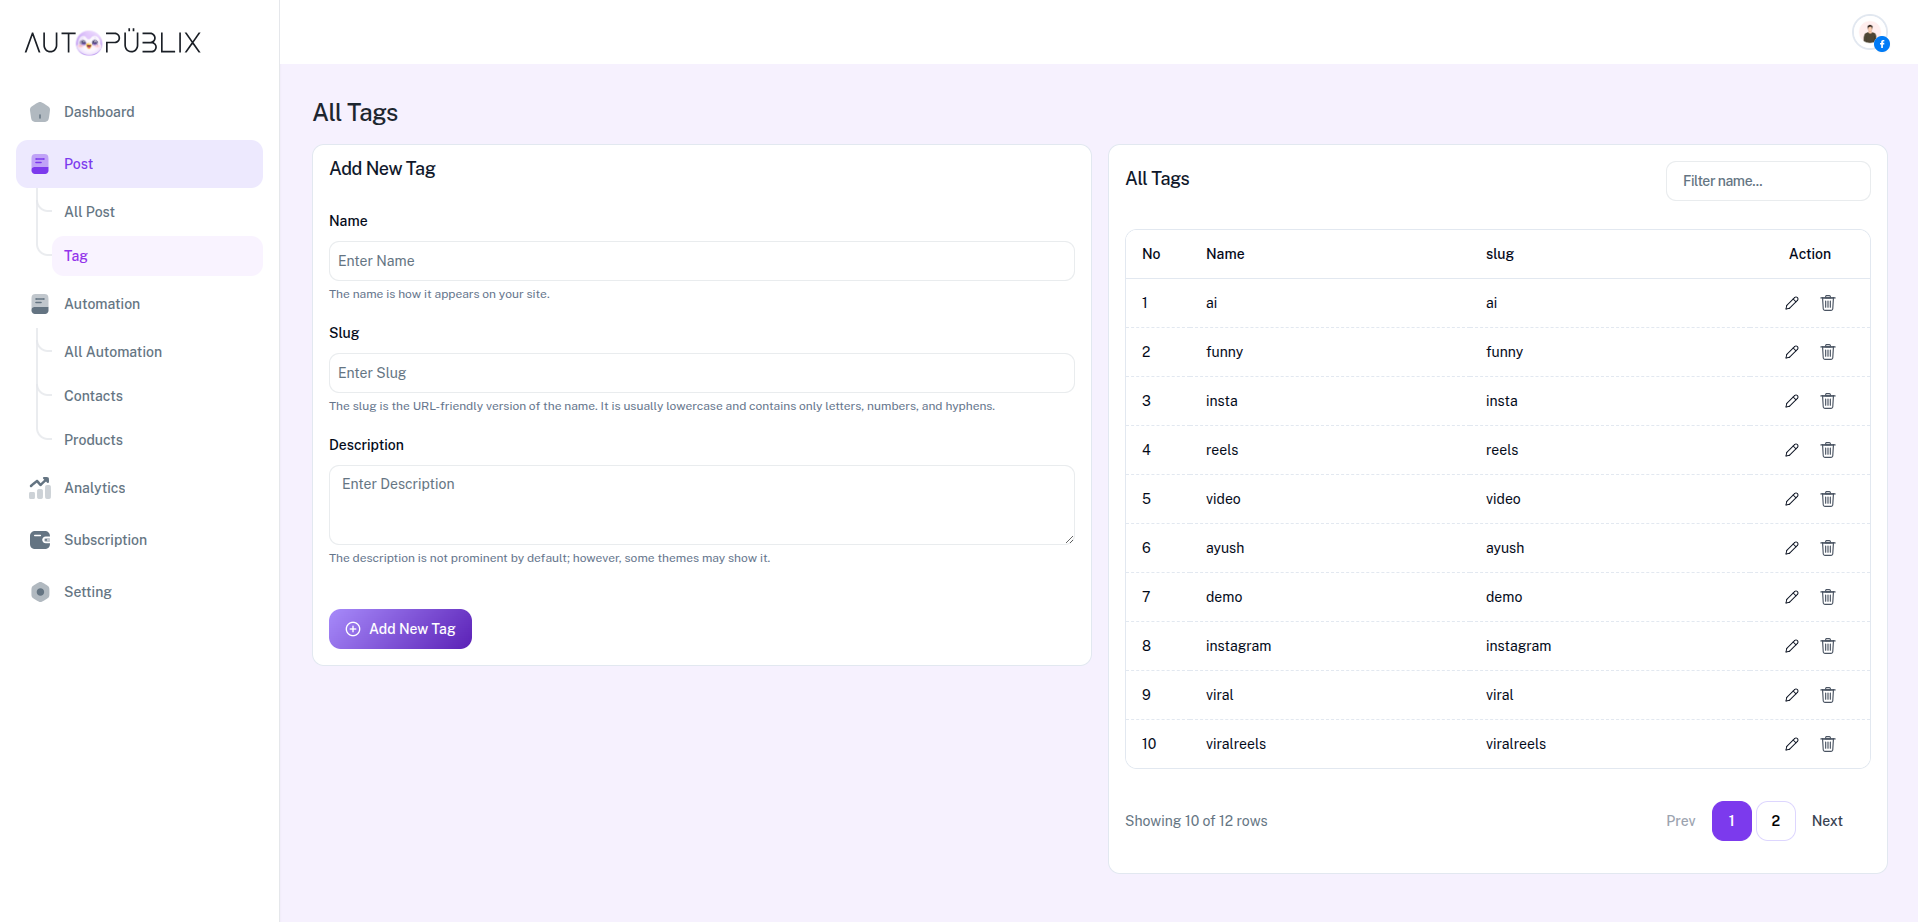
Task: Collapse the Post sidebar section
Action: tap(139, 164)
